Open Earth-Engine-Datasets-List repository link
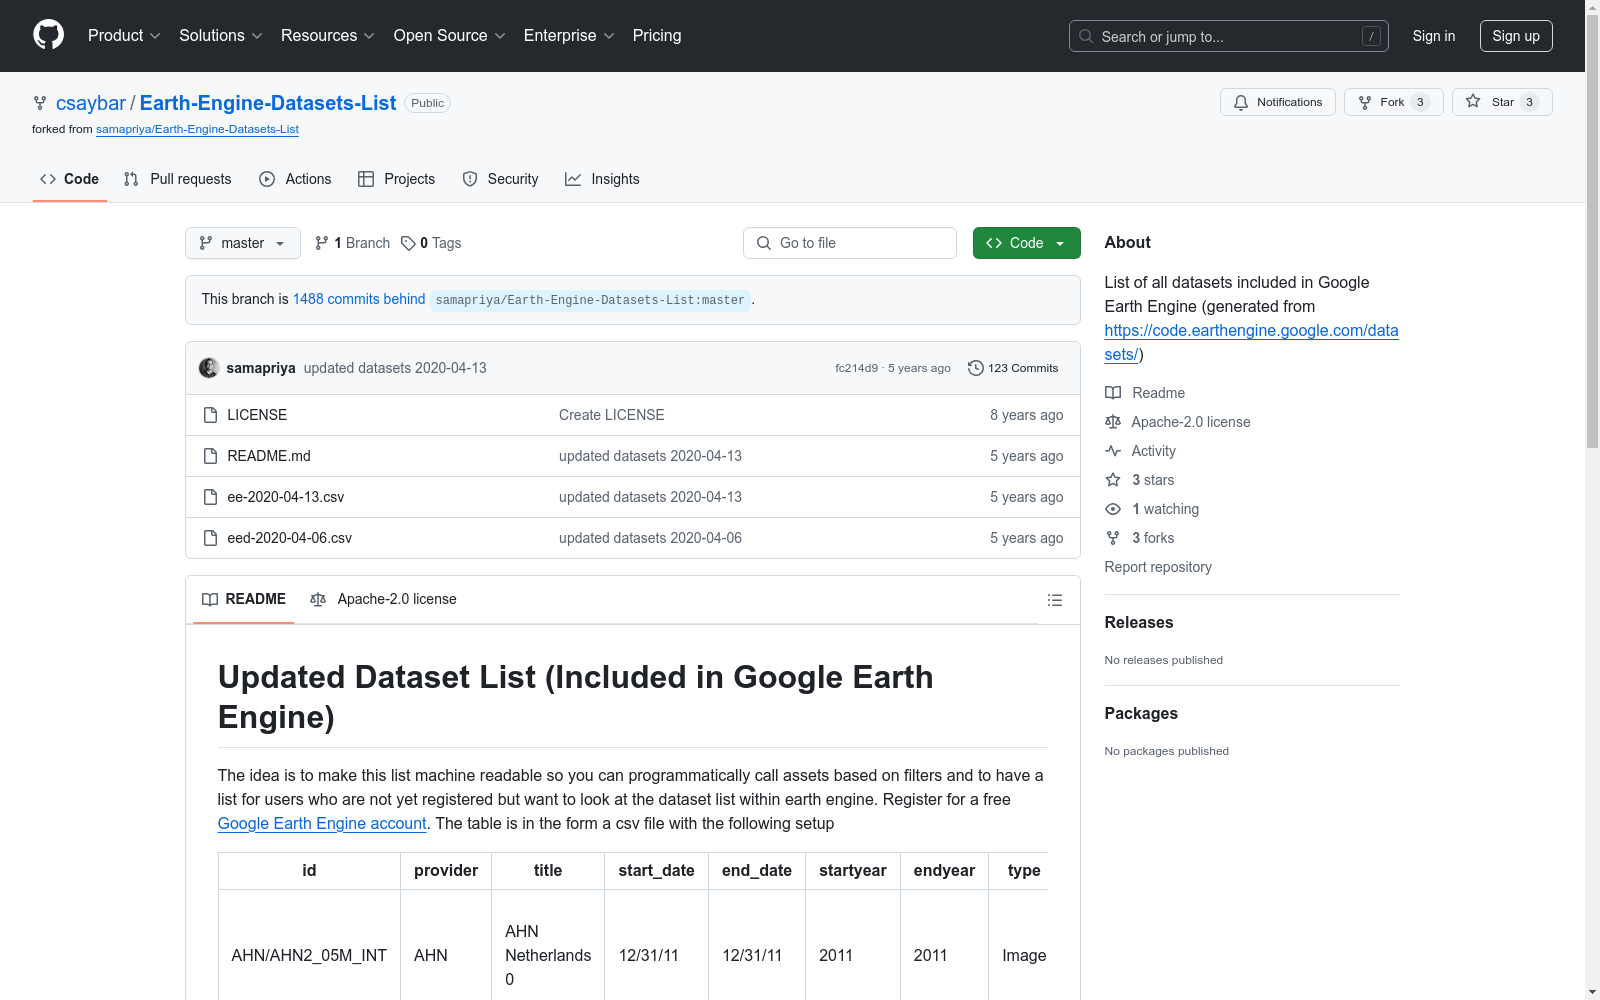1600x1000 pixels. [x=268, y=103]
